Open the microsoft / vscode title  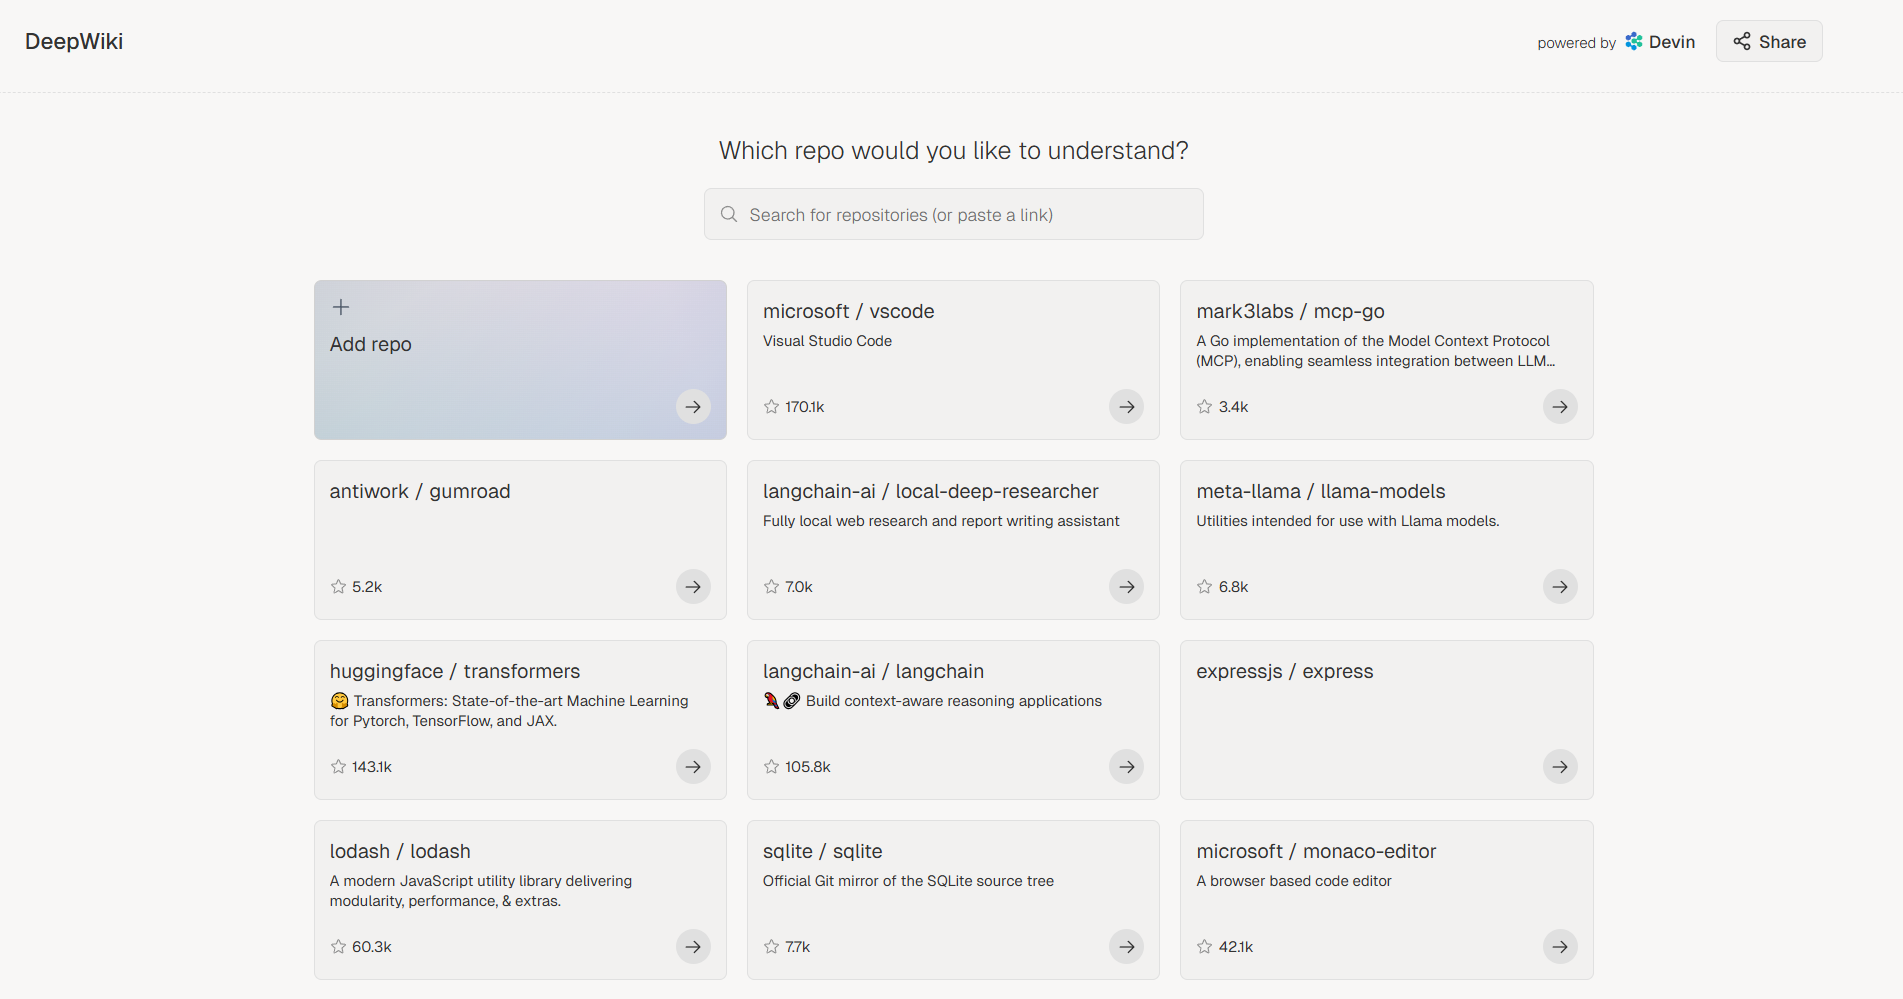coord(849,311)
